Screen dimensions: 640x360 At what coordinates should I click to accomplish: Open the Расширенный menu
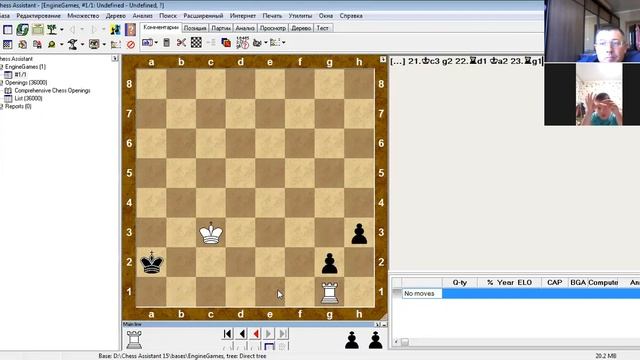coord(203,16)
